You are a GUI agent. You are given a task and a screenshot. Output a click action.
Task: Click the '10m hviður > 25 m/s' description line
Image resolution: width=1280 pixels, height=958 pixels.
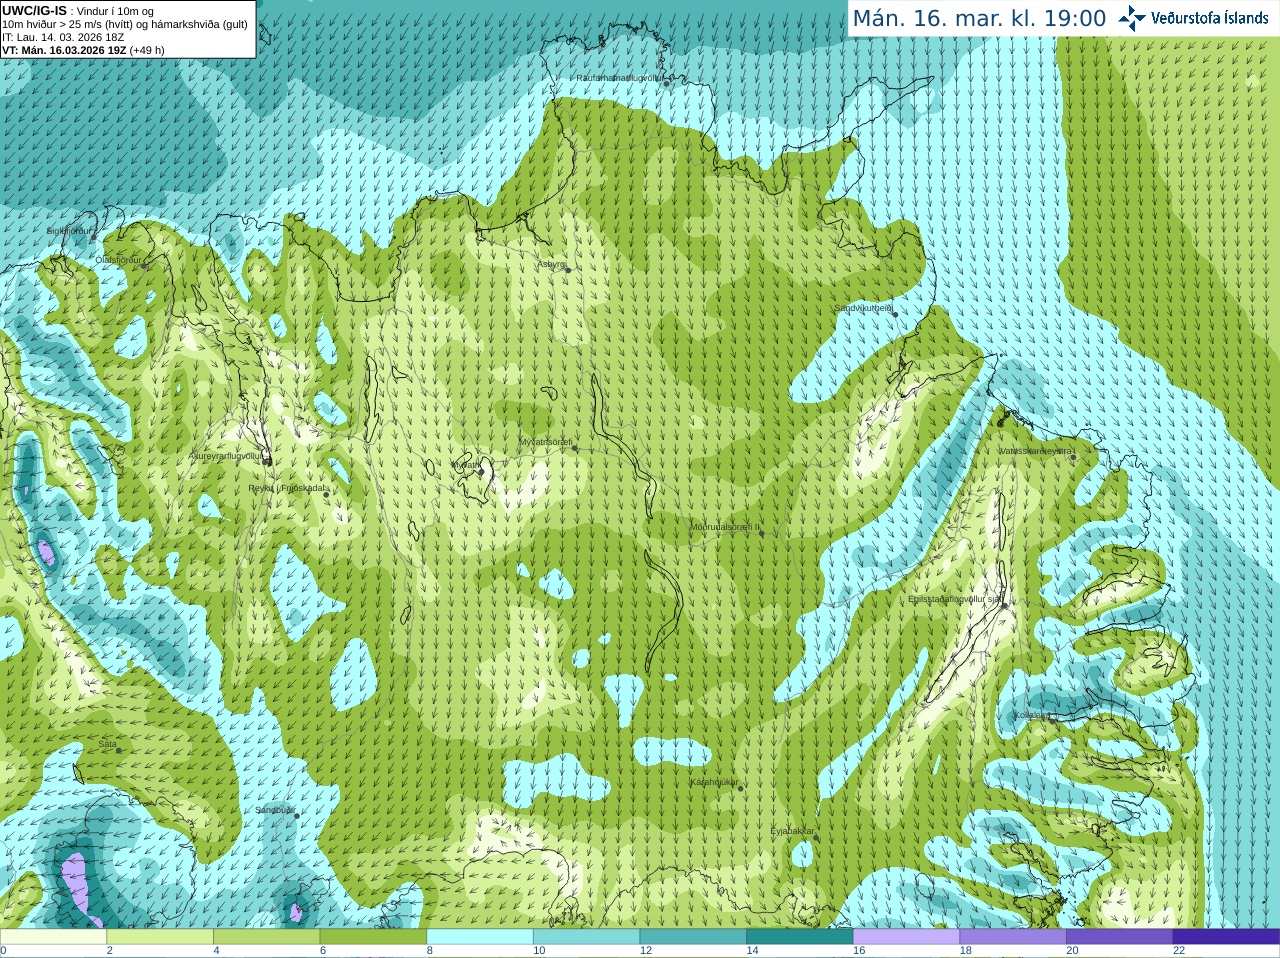[x=125, y=24]
